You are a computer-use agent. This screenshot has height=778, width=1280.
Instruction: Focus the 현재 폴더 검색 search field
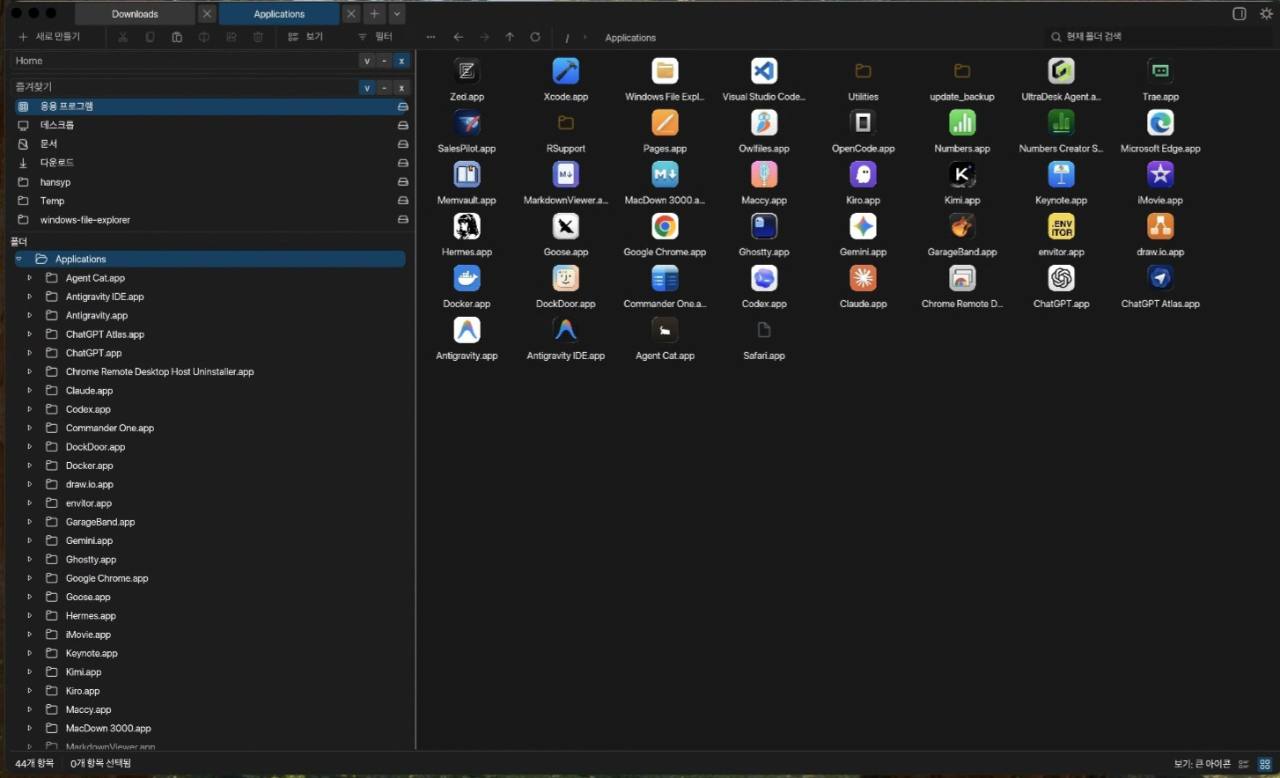(1157, 37)
